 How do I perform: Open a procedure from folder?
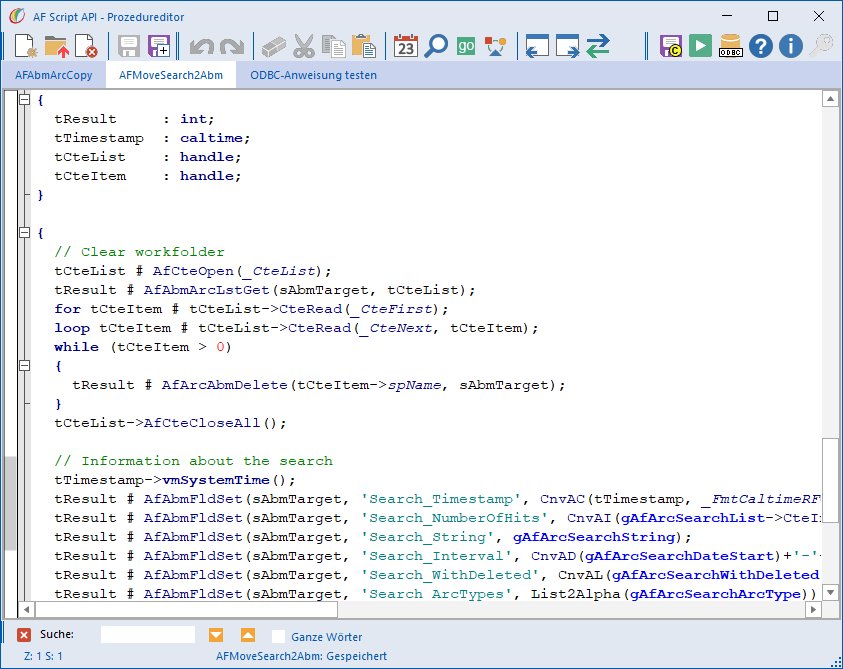click(x=56, y=46)
